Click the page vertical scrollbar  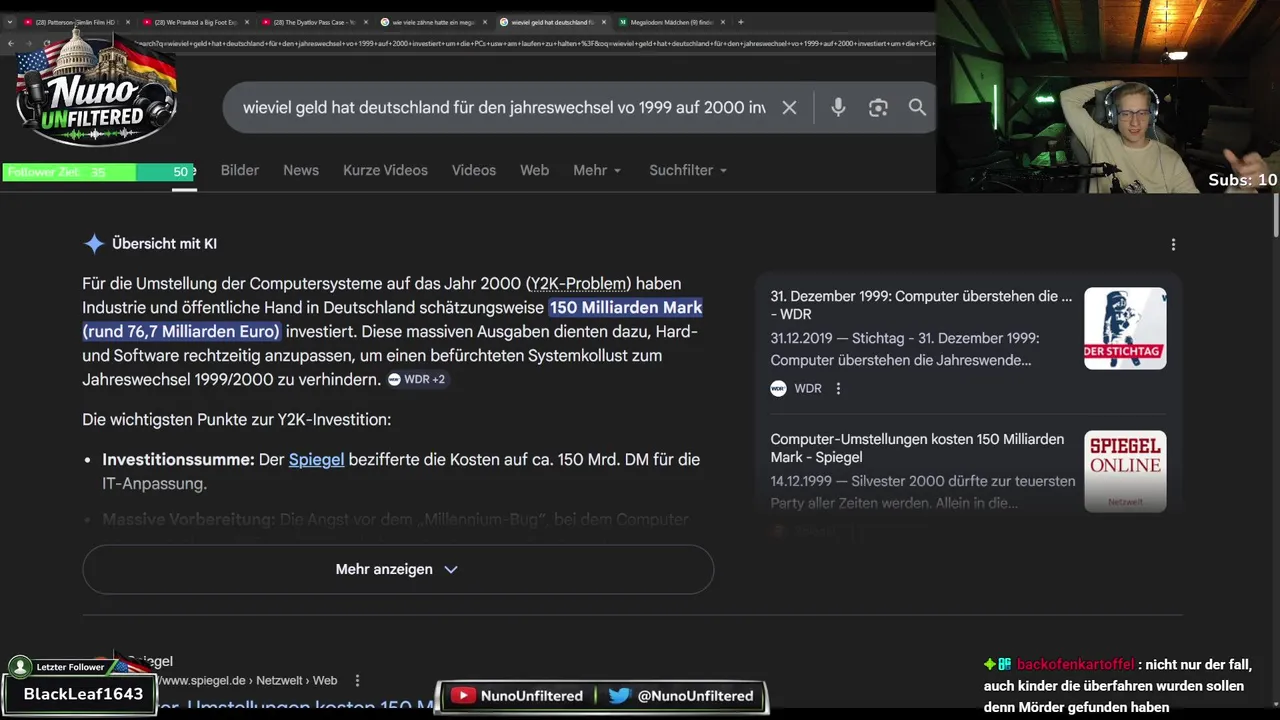click(1274, 215)
